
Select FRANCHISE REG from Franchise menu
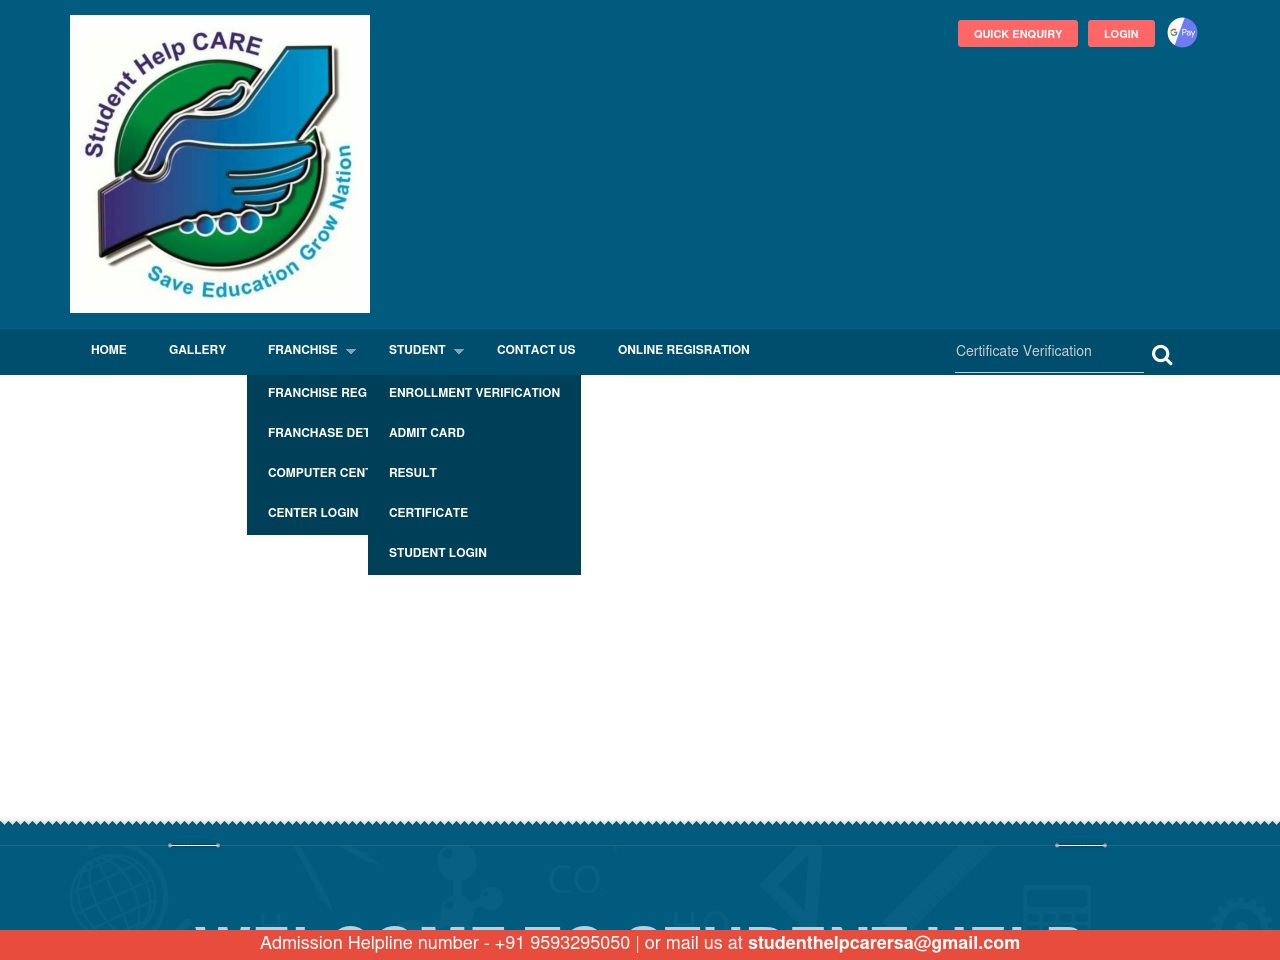(x=308, y=393)
